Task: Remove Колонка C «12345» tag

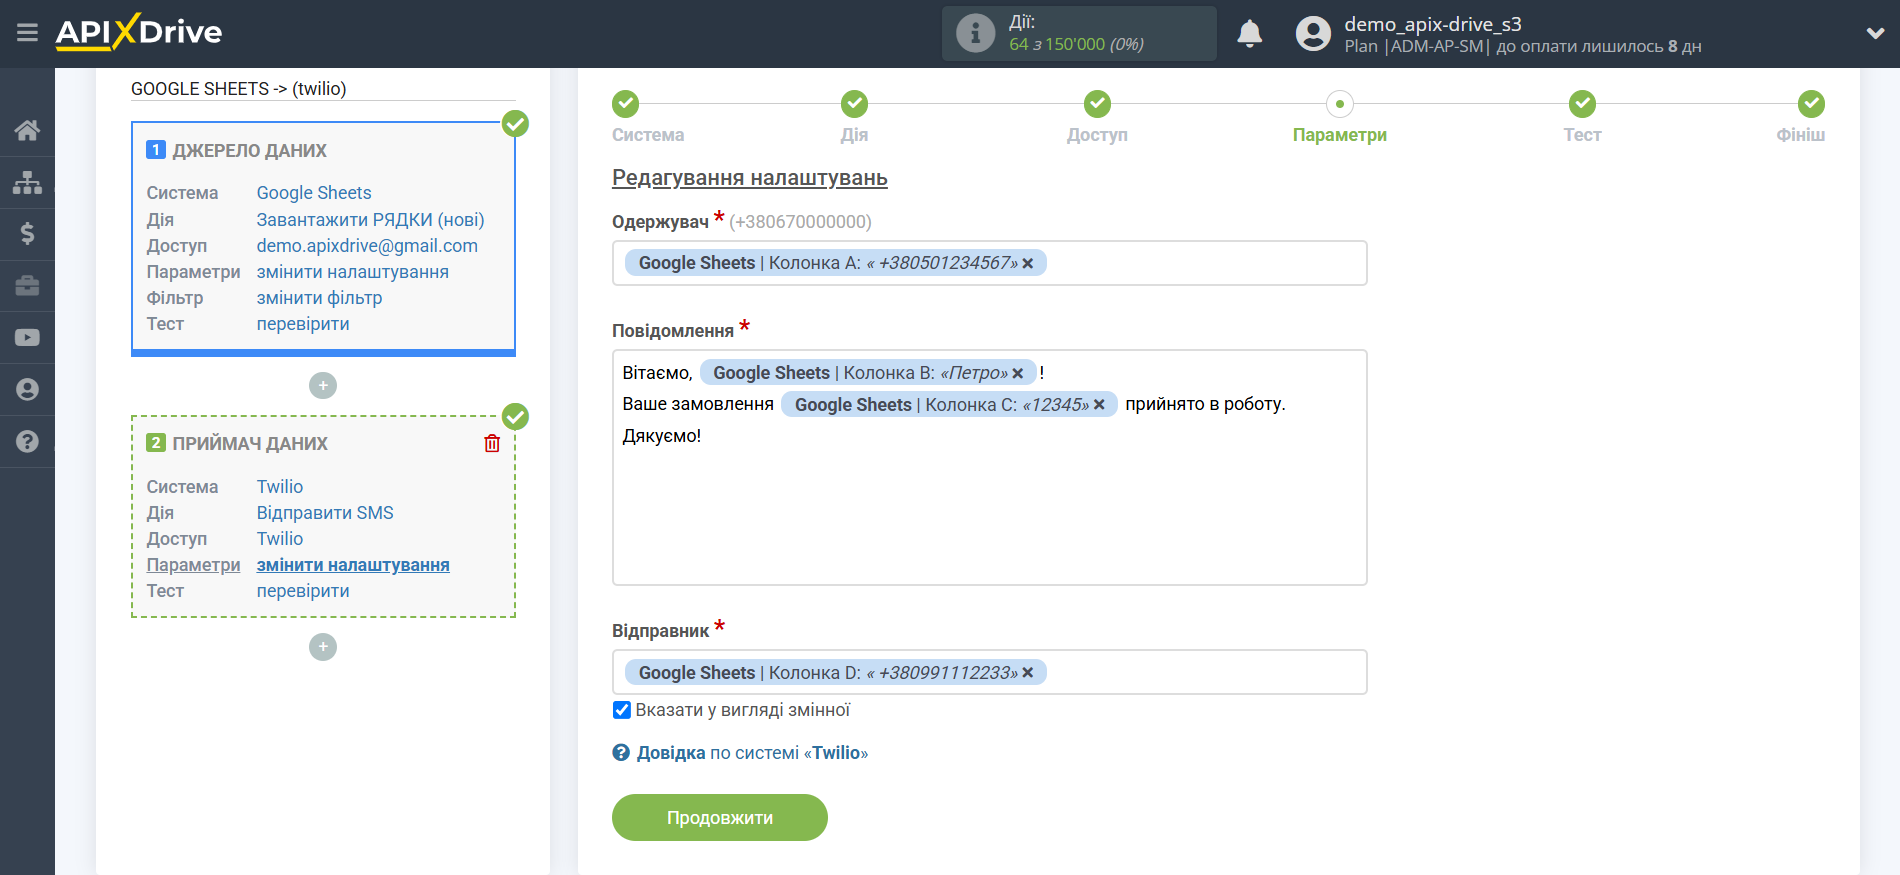Action: tap(1099, 405)
